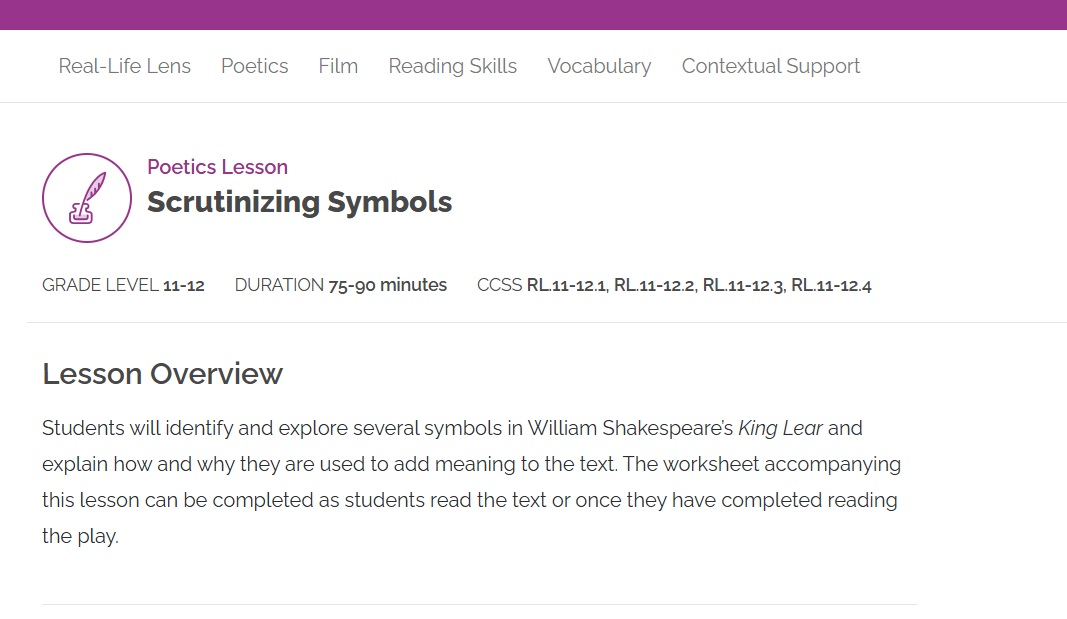
Task: Click the Poetics Lesson label
Action: [217, 167]
